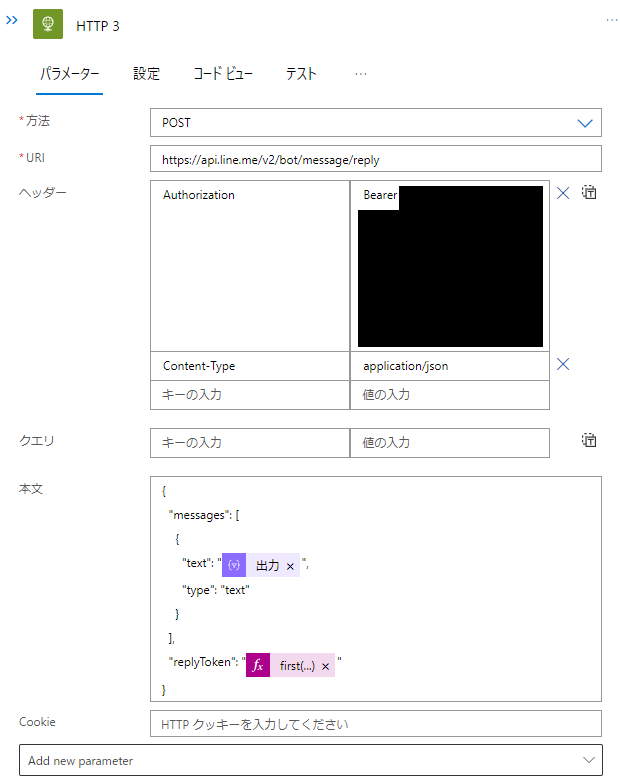The width and height of the screenshot is (620, 784).
Task: Click the クエリ キーの入力 field
Action: pos(250,443)
